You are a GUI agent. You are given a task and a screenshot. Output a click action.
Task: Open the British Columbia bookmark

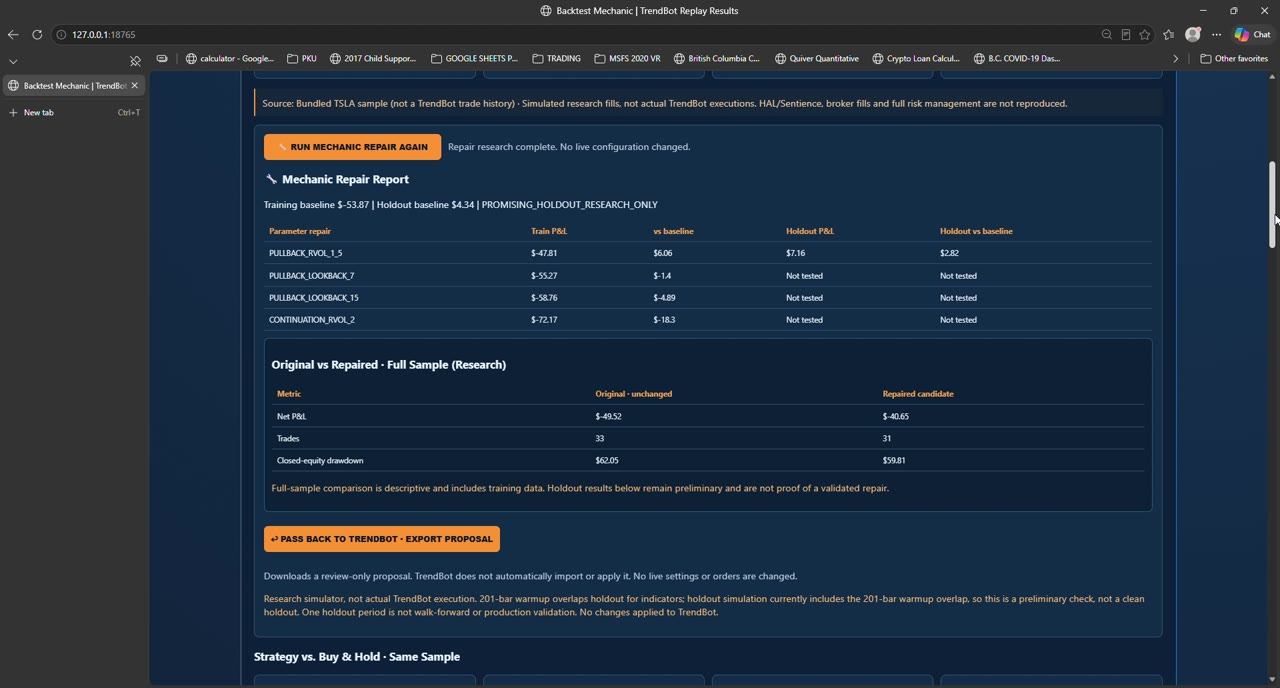717,58
